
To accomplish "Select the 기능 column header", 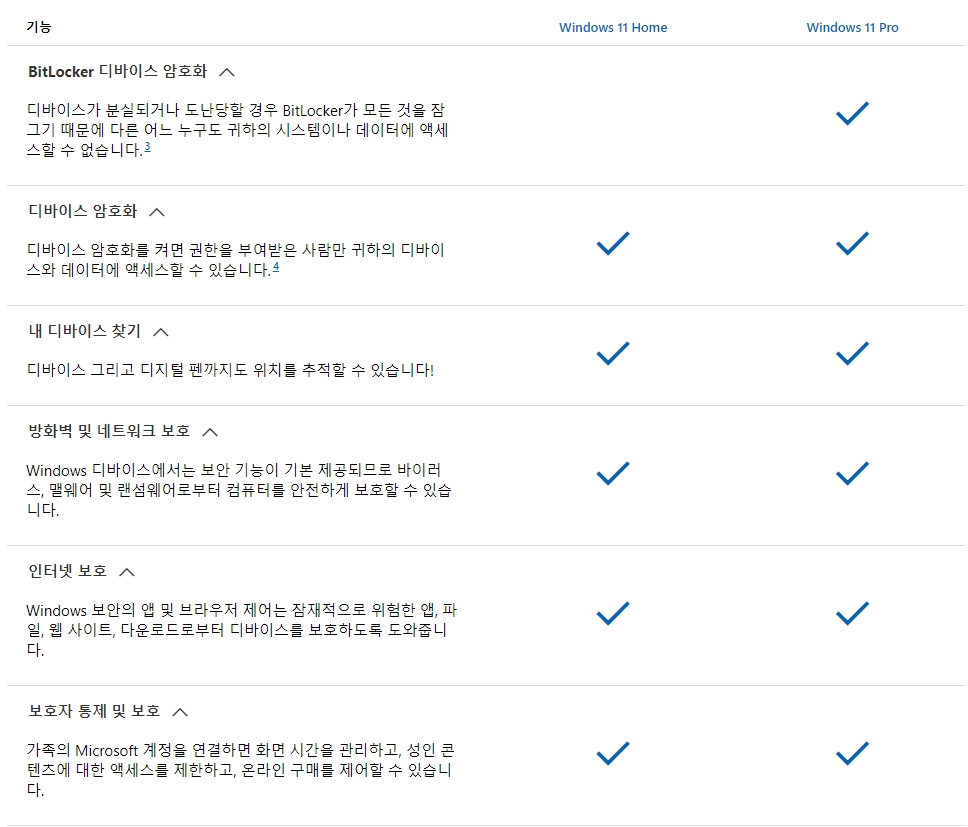I will (x=39, y=27).
